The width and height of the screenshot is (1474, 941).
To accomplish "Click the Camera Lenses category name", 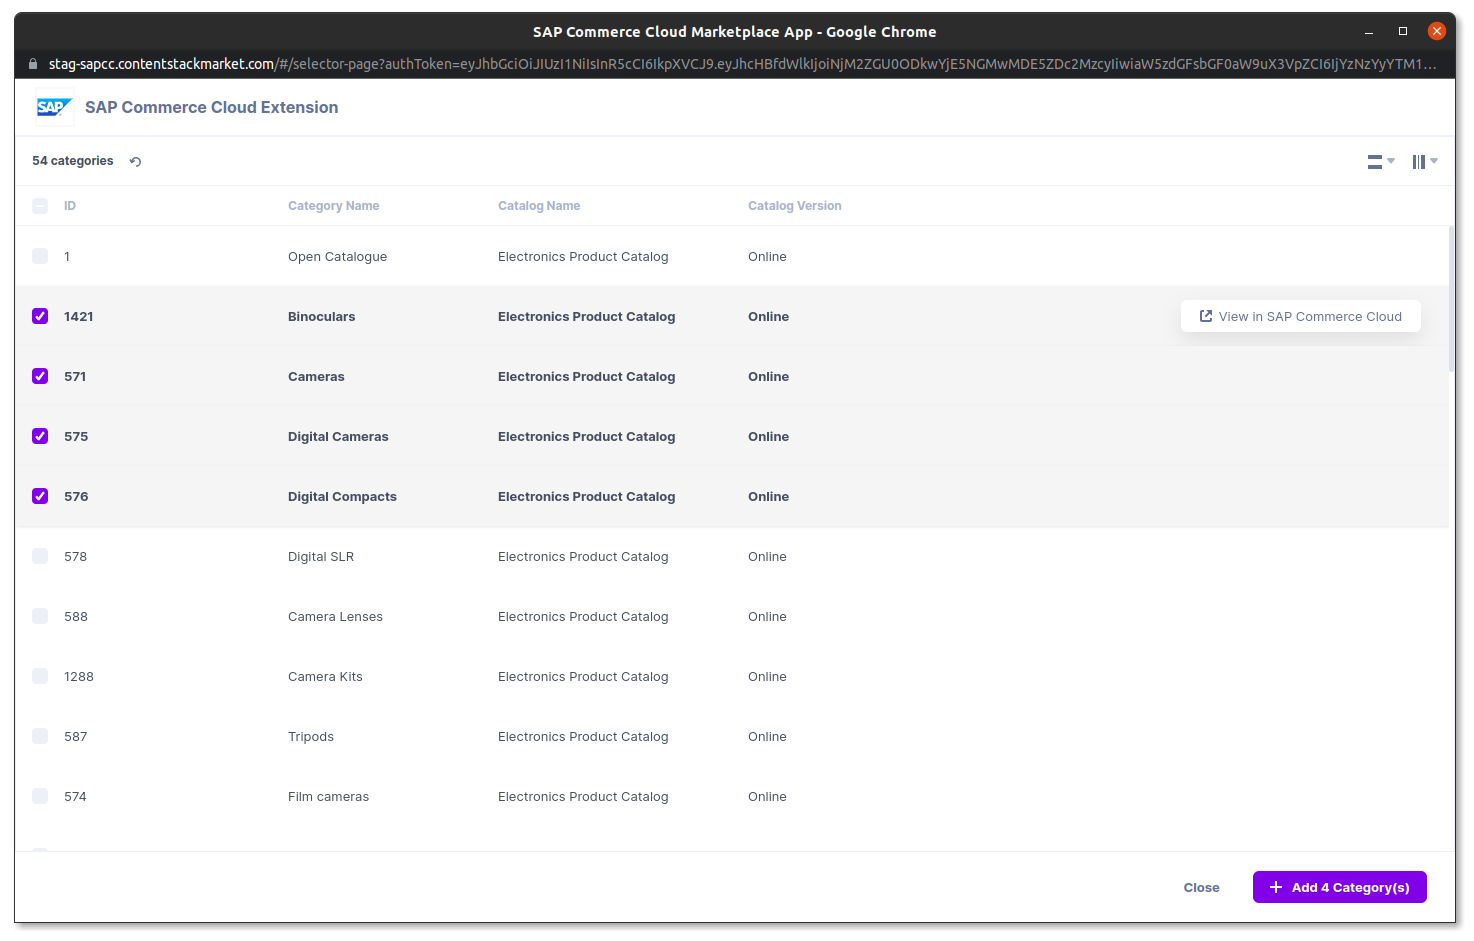I will [x=335, y=616].
